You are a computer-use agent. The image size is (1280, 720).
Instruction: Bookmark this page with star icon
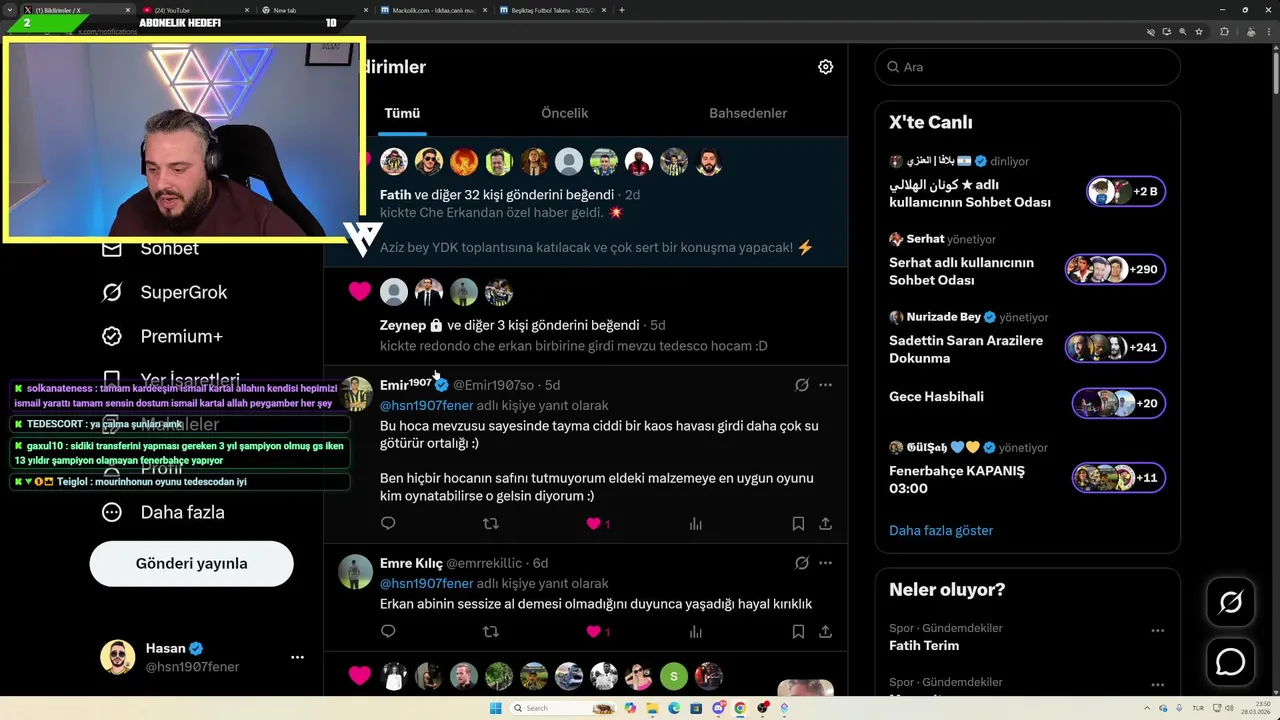point(1200,32)
